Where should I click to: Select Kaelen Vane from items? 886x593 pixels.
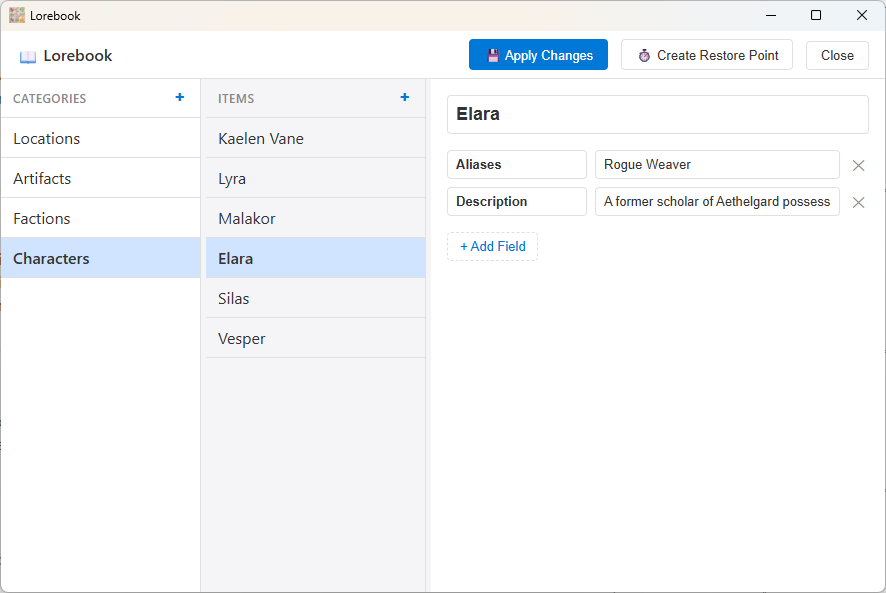click(x=315, y=138)
